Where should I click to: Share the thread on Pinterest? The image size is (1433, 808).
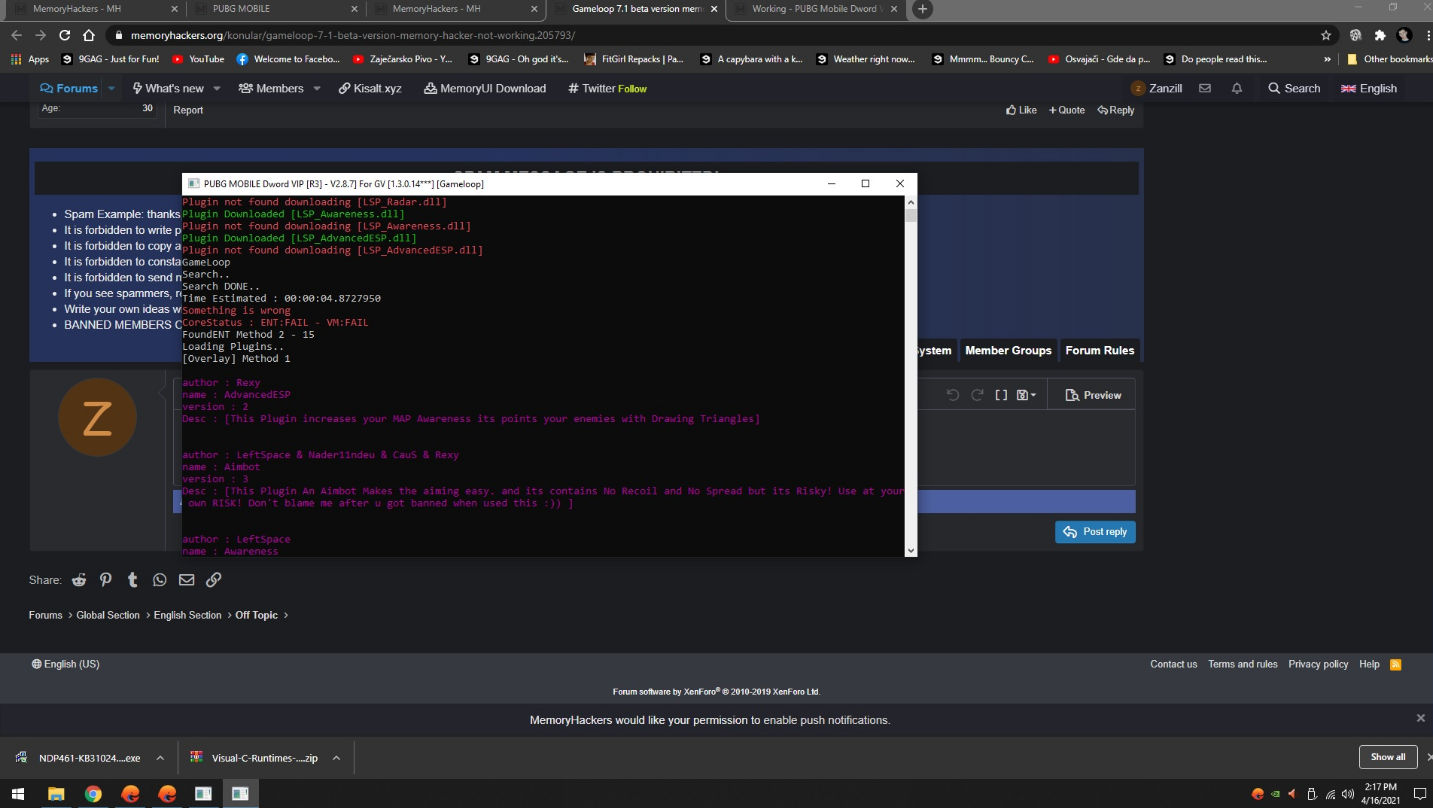[x=106, y=580]
